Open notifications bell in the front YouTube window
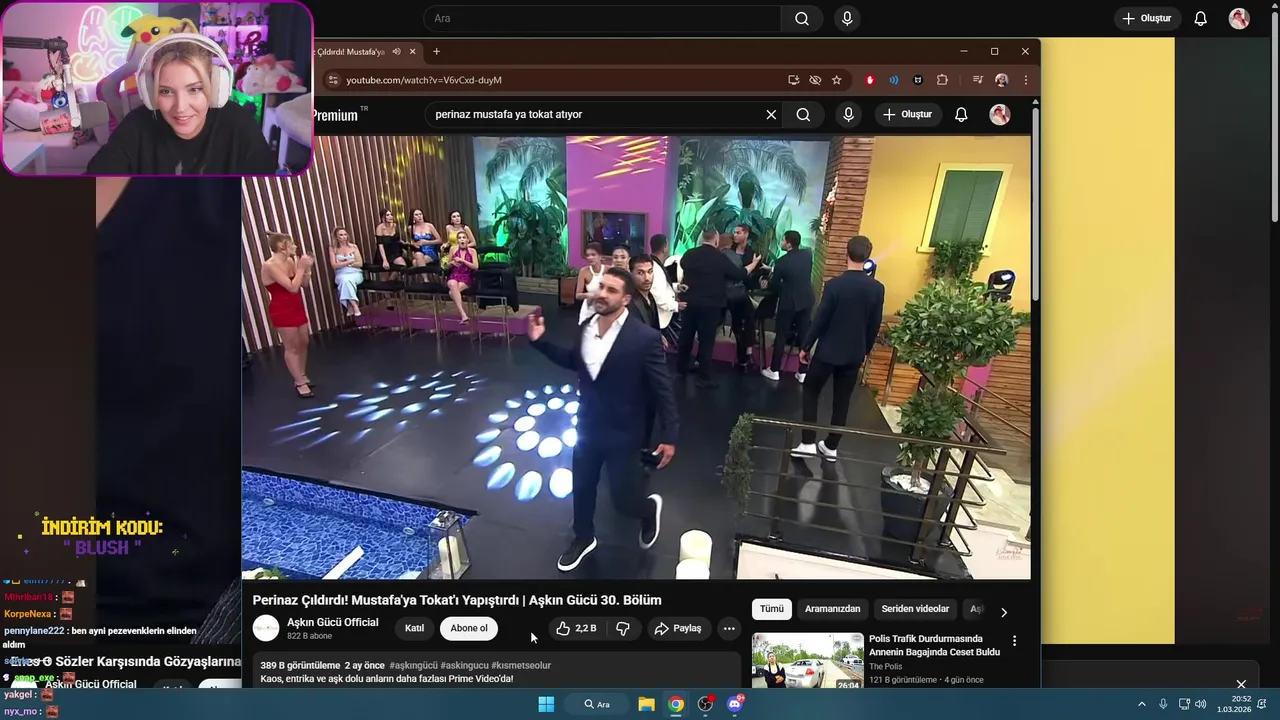This screenshot has height=720, width=1280. point(961,115)
